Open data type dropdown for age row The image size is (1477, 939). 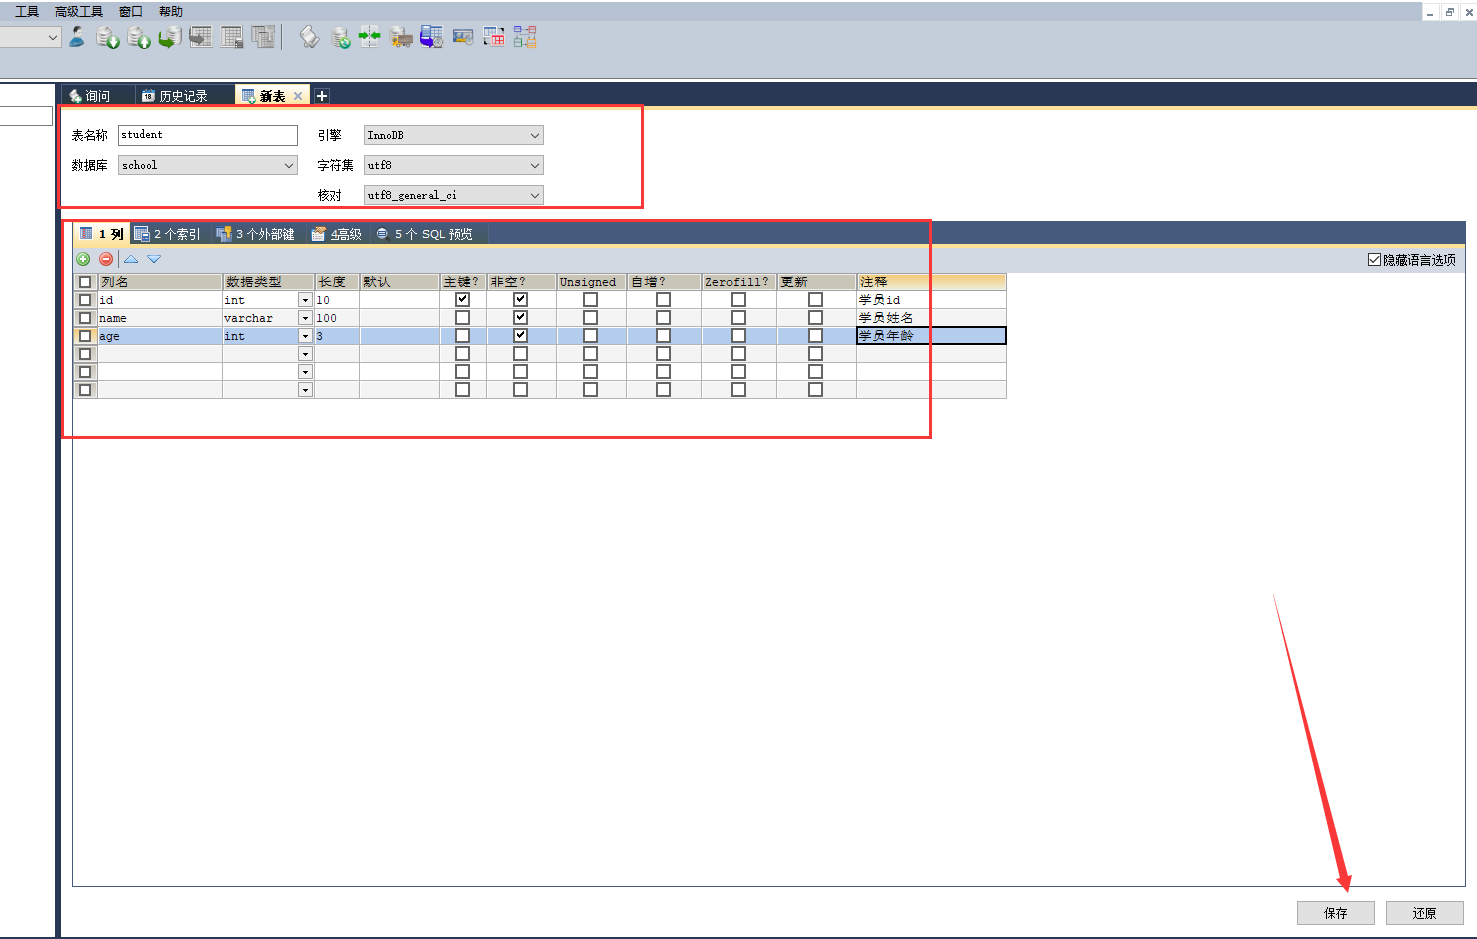coord(305,336)
